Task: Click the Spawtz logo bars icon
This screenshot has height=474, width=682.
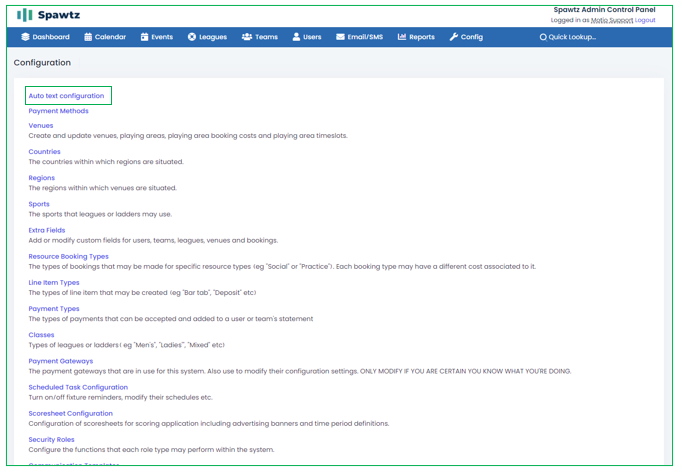Action: pos(24,15)
